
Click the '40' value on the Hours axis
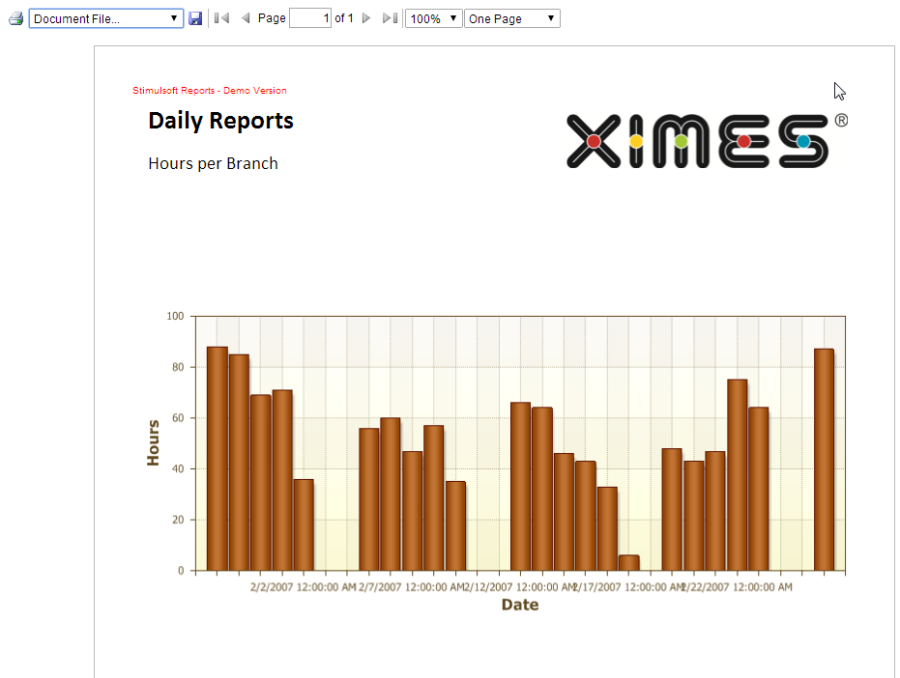point(178,468)
